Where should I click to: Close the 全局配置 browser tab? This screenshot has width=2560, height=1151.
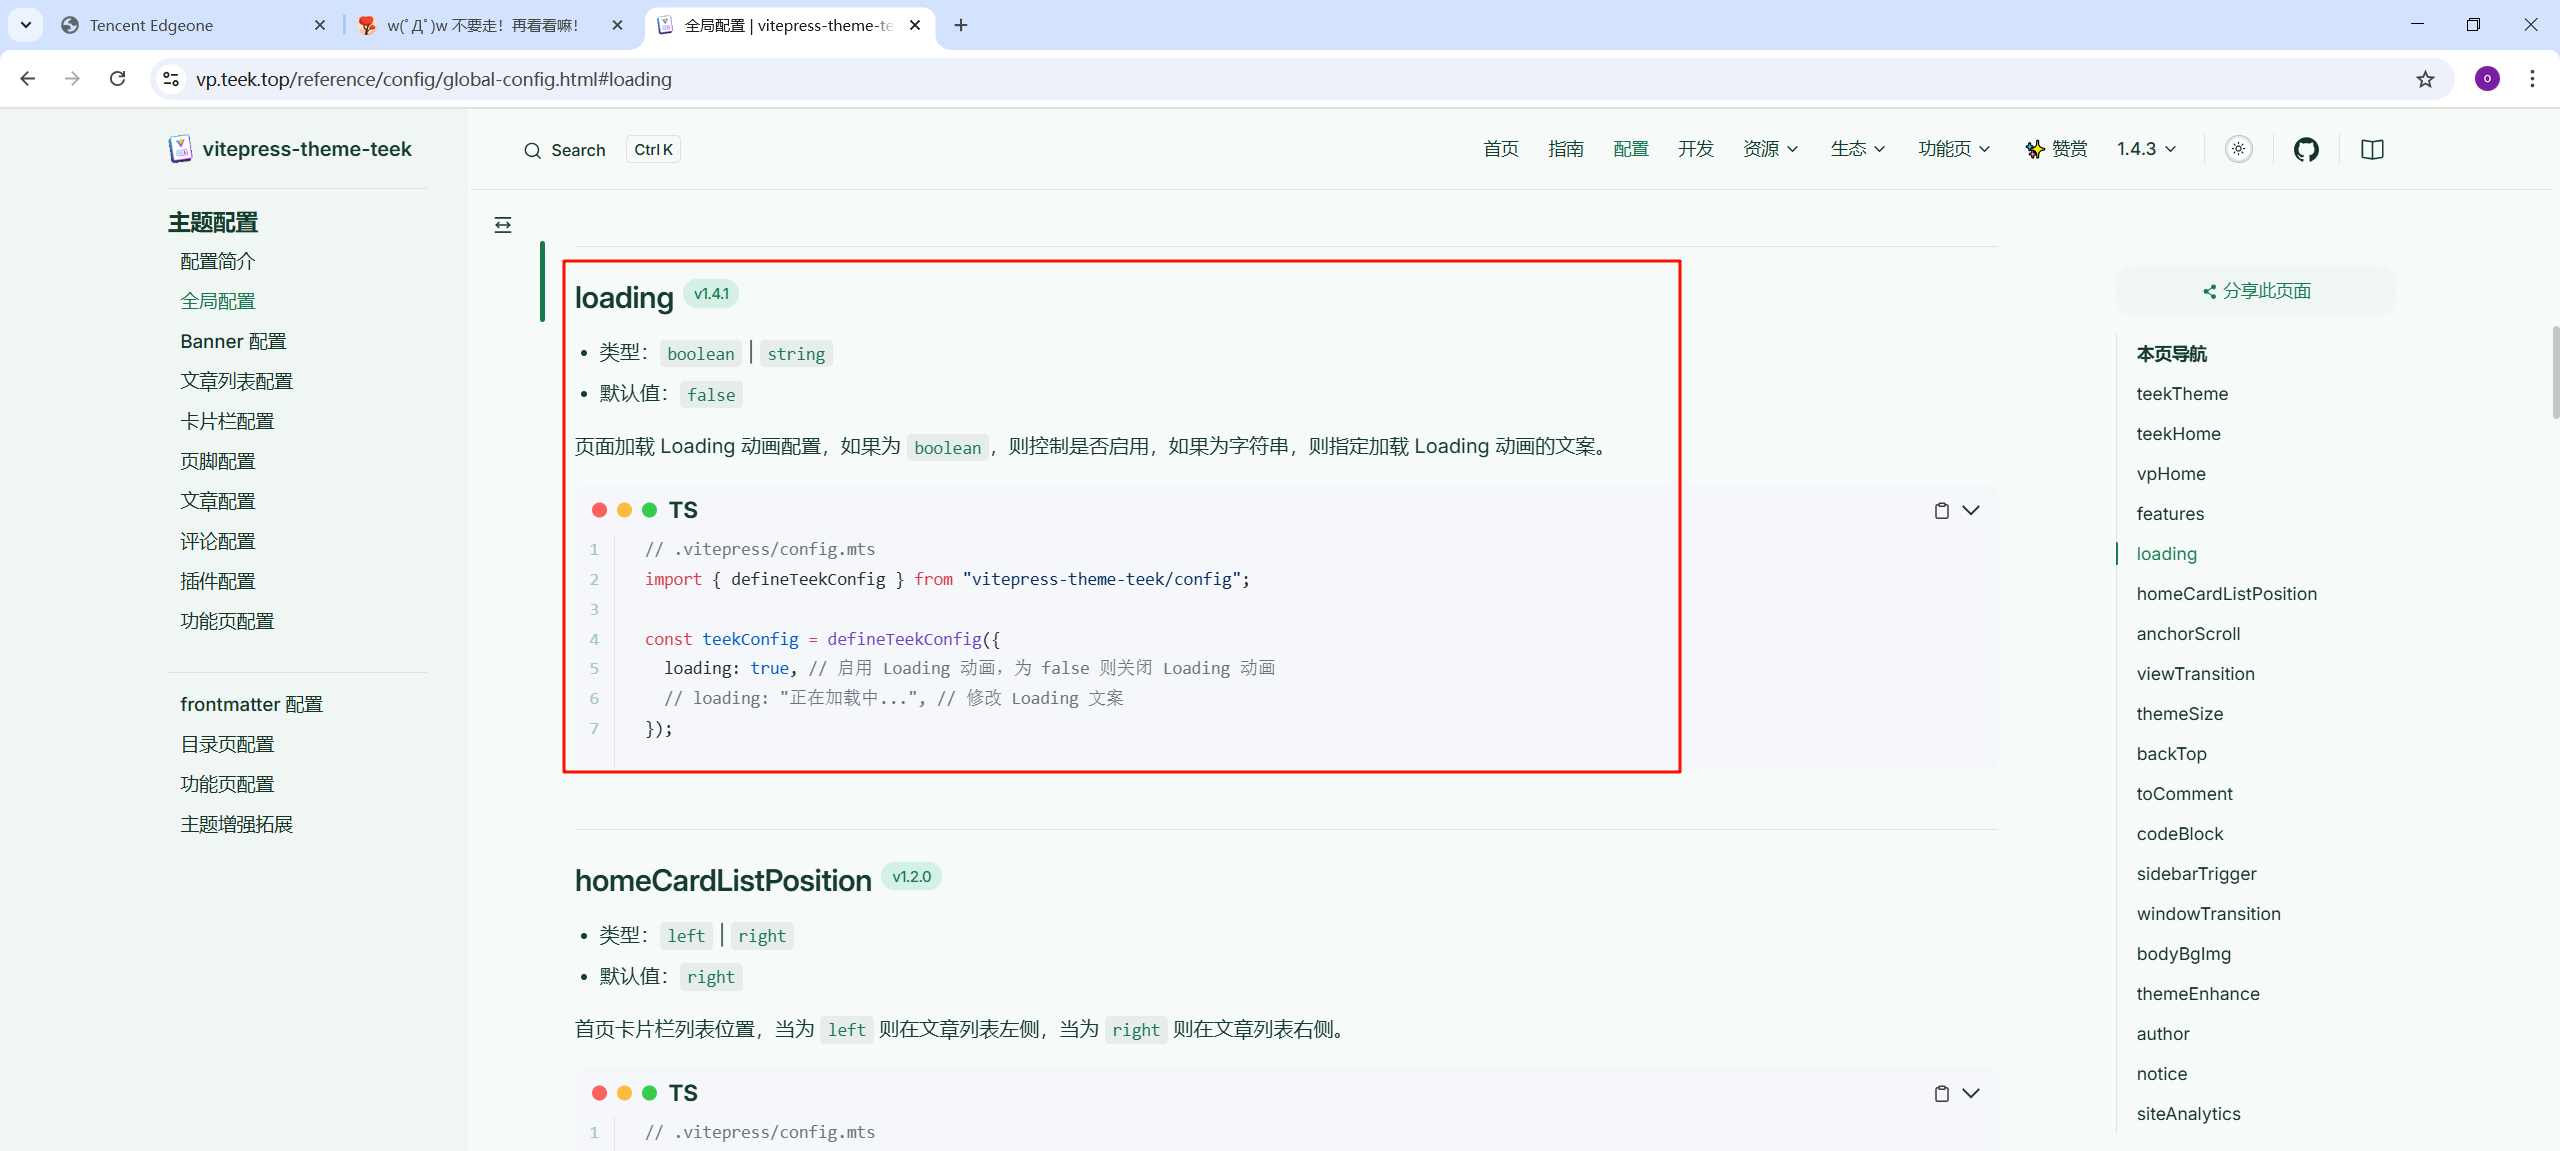point(915,25)
